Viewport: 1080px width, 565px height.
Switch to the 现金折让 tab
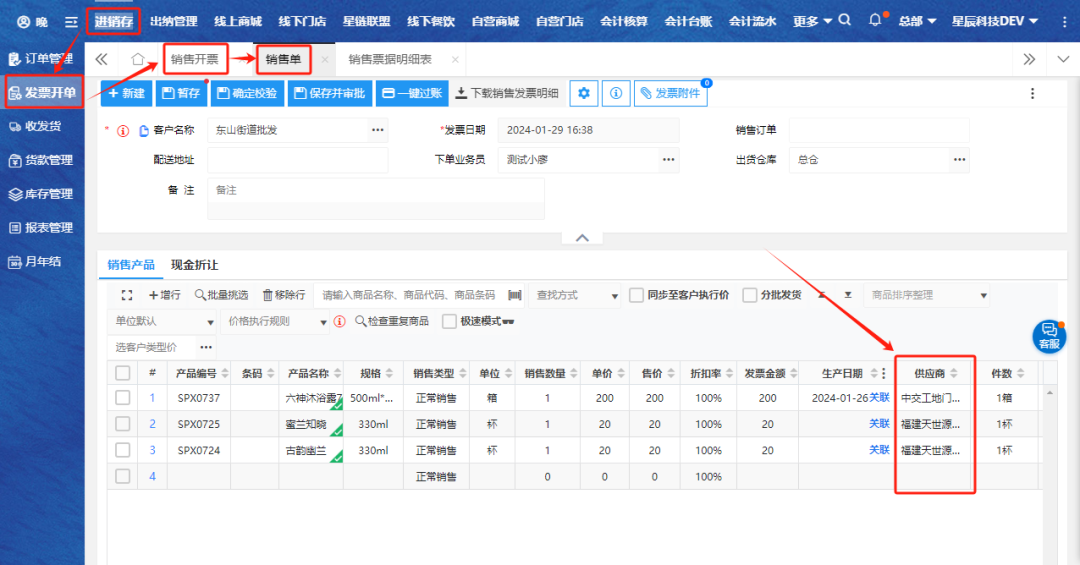[194, 265]
